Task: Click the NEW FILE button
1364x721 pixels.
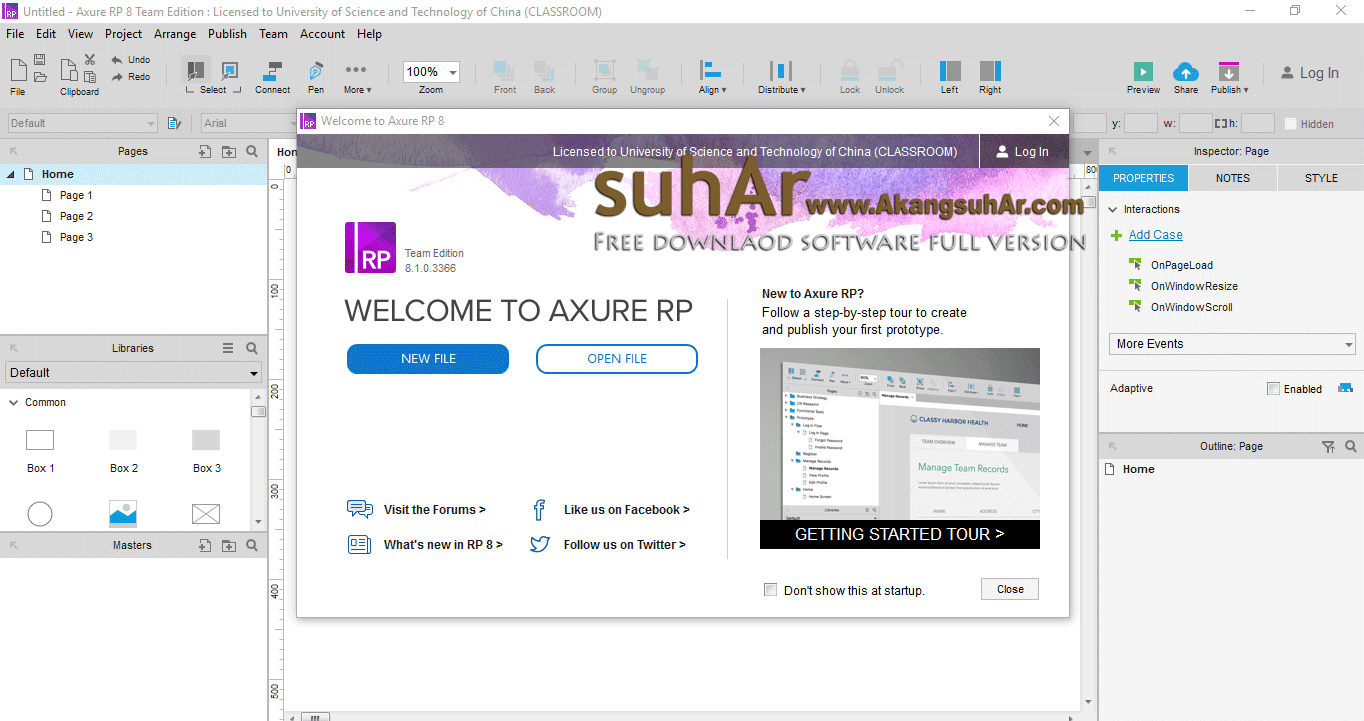Action: [428, 359]
